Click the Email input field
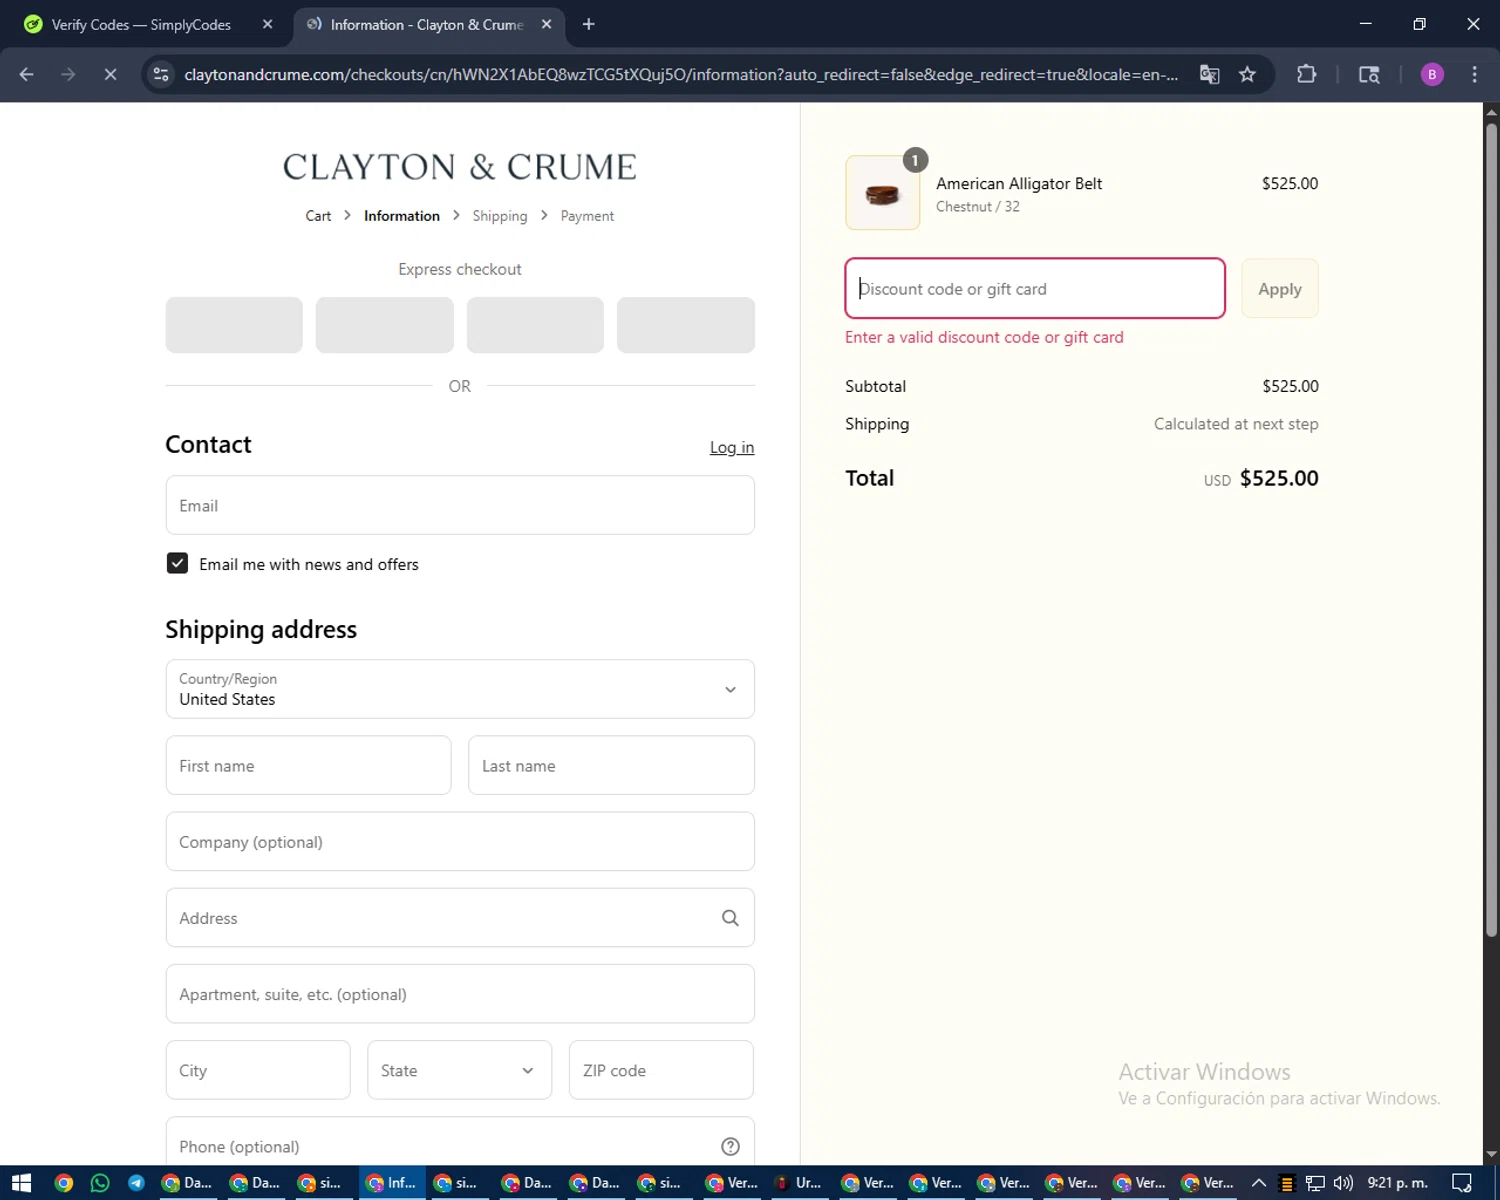 (460, 505)
